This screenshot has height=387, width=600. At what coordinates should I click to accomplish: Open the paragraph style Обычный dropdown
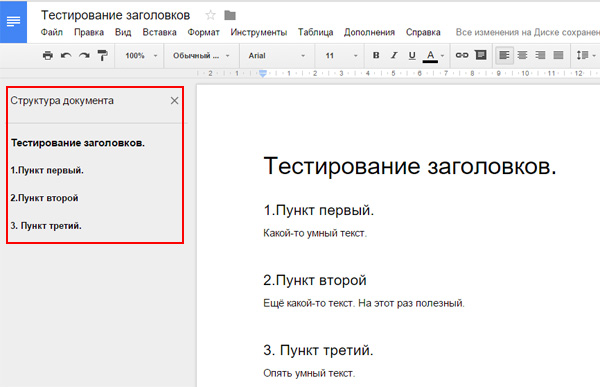[201, 56]
